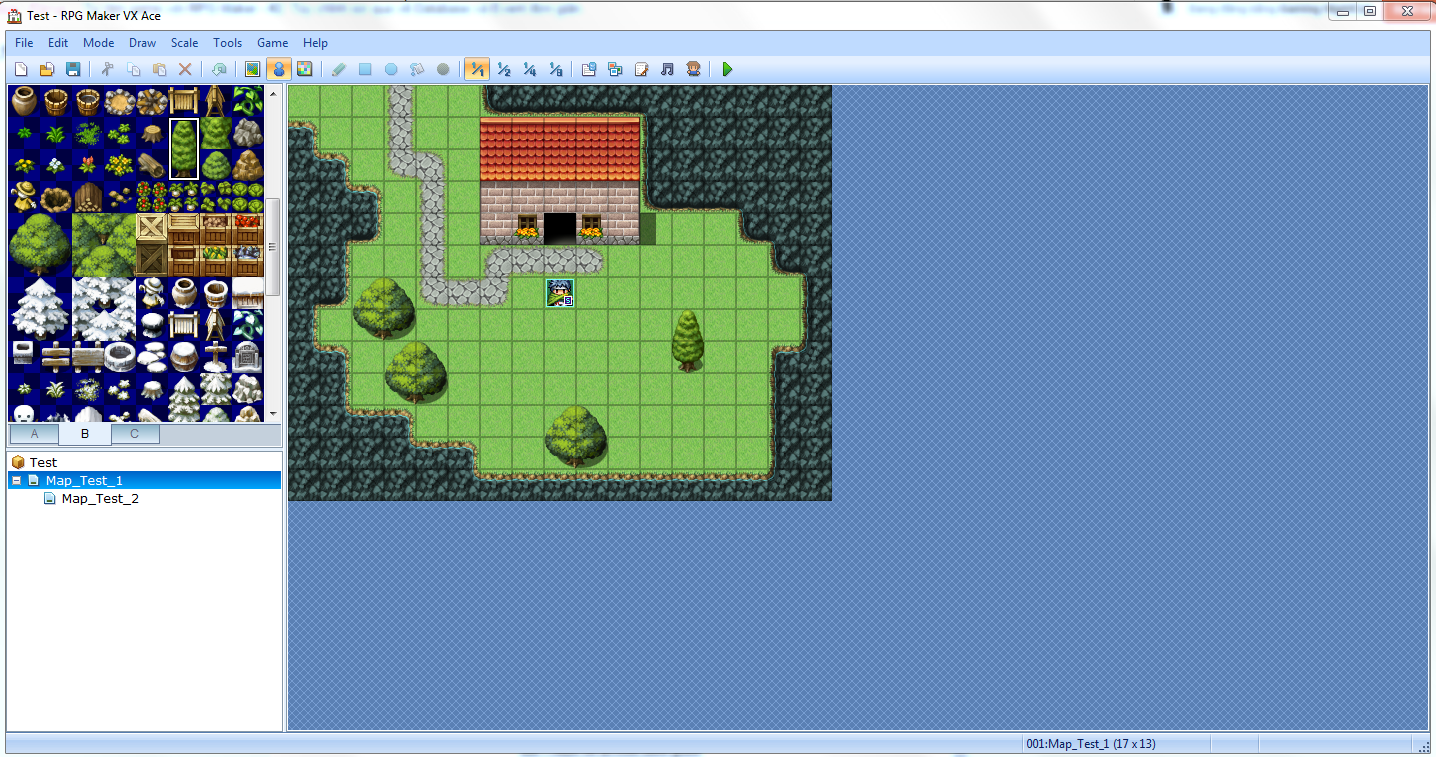
Task: Open the Game menu
Action: (x=272, y=43)
